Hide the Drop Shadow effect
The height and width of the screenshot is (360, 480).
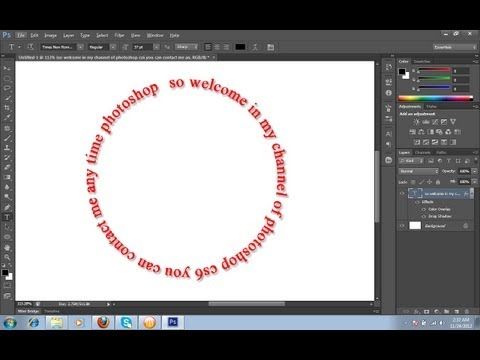coord(424,216)
